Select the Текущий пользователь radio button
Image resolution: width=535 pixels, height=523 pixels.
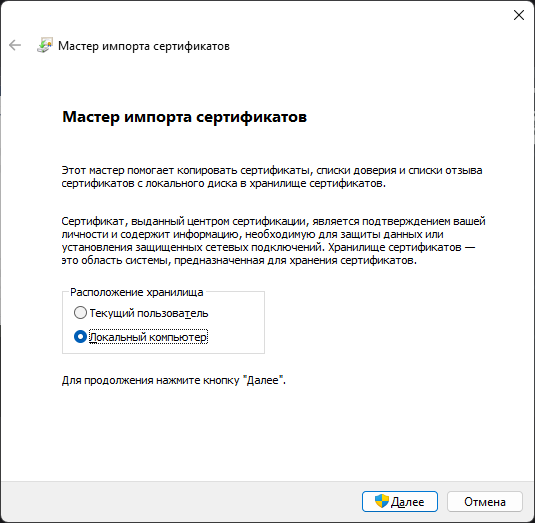80,313
